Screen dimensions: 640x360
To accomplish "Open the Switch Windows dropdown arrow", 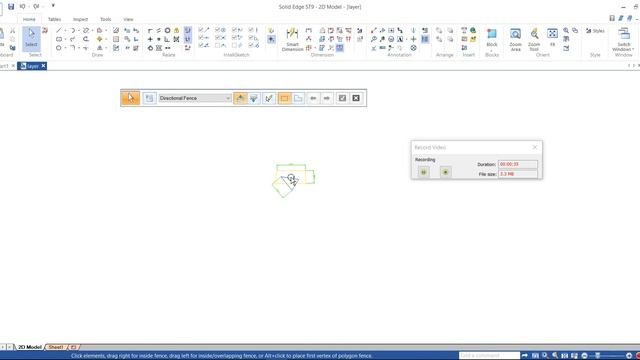I will click(633, 49).
